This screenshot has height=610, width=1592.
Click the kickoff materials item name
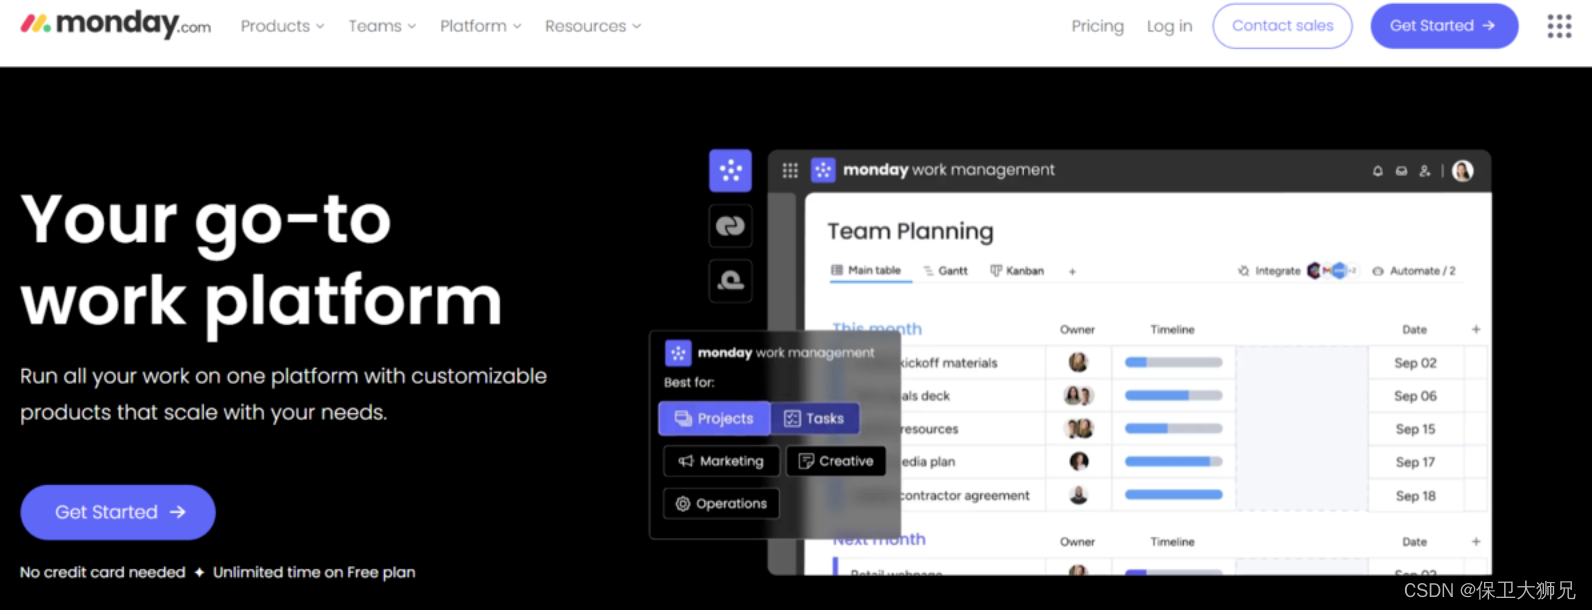click(x=948, y=363)
